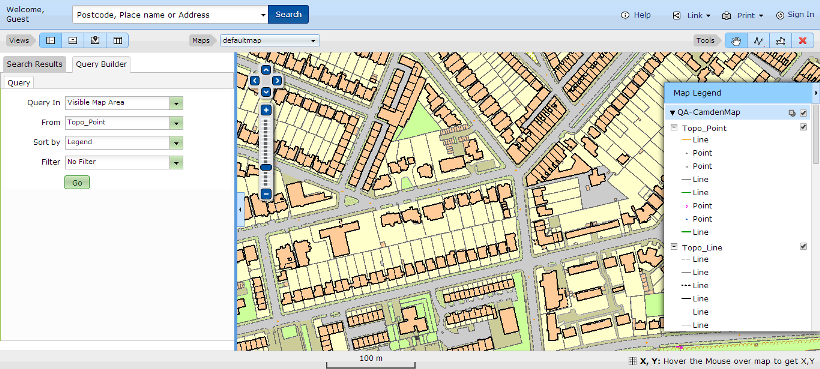Switch to the Query Builder tab
The image size is (820, 369).
click(x=101, y=64)
